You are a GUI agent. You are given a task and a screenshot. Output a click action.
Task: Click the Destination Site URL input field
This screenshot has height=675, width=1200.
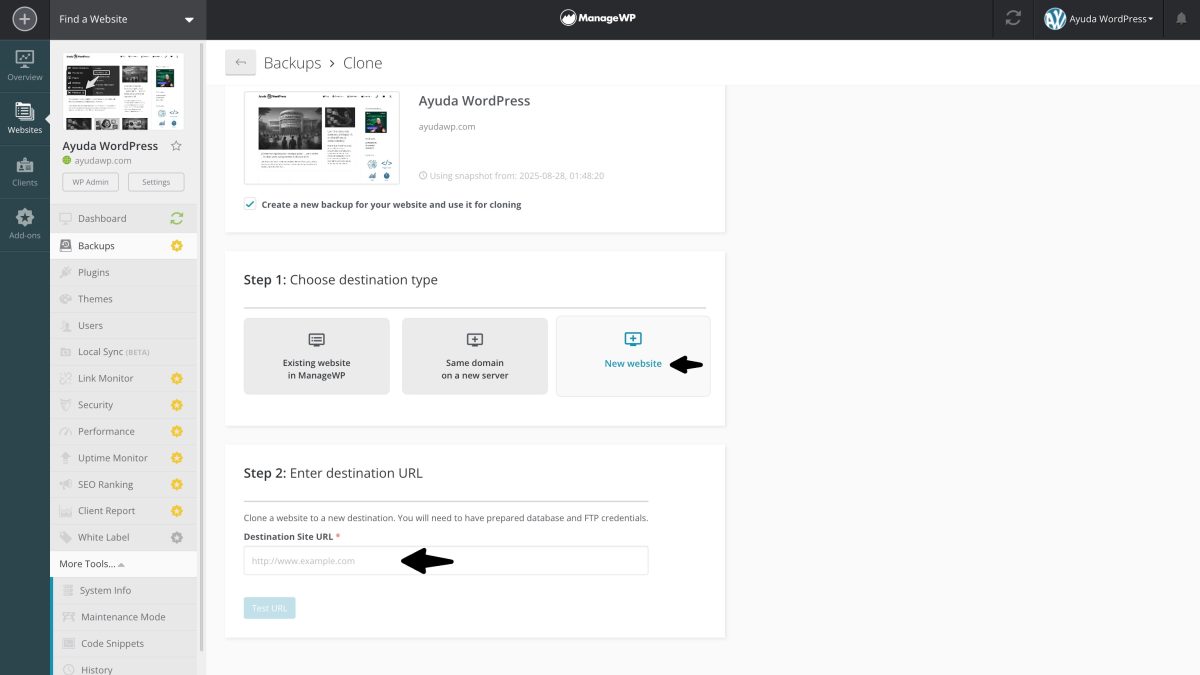click(x=445, y=560)
